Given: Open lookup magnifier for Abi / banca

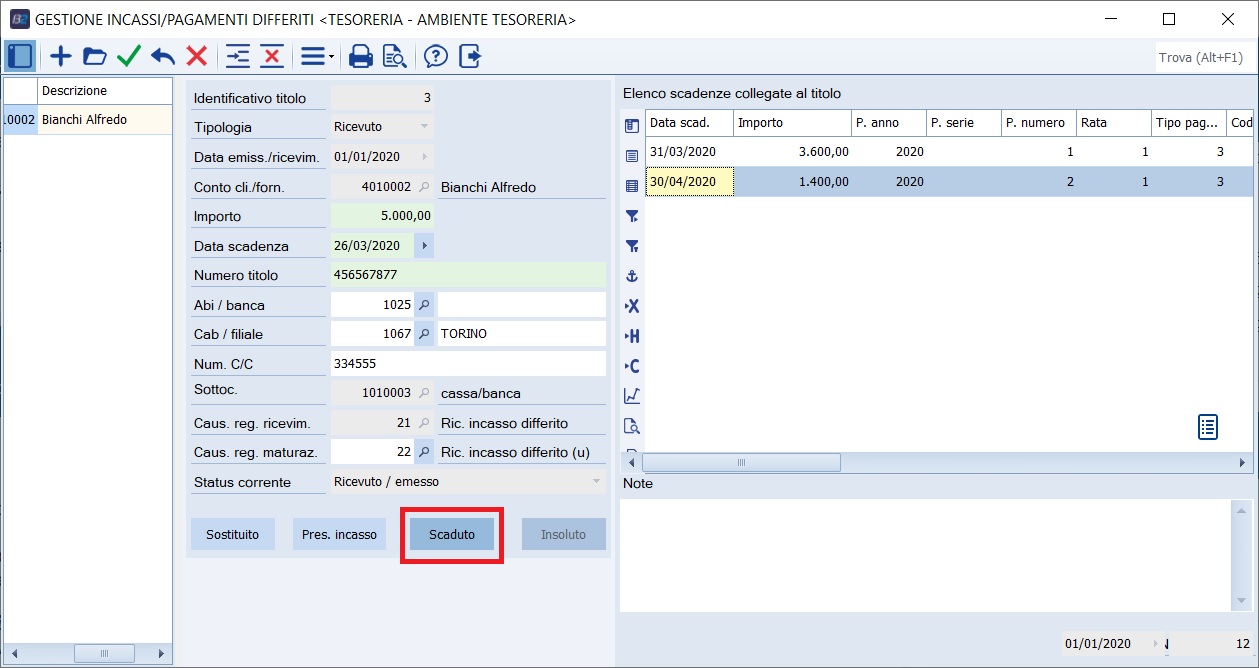Looking at the screenshot, I should (x=424, y=305).
